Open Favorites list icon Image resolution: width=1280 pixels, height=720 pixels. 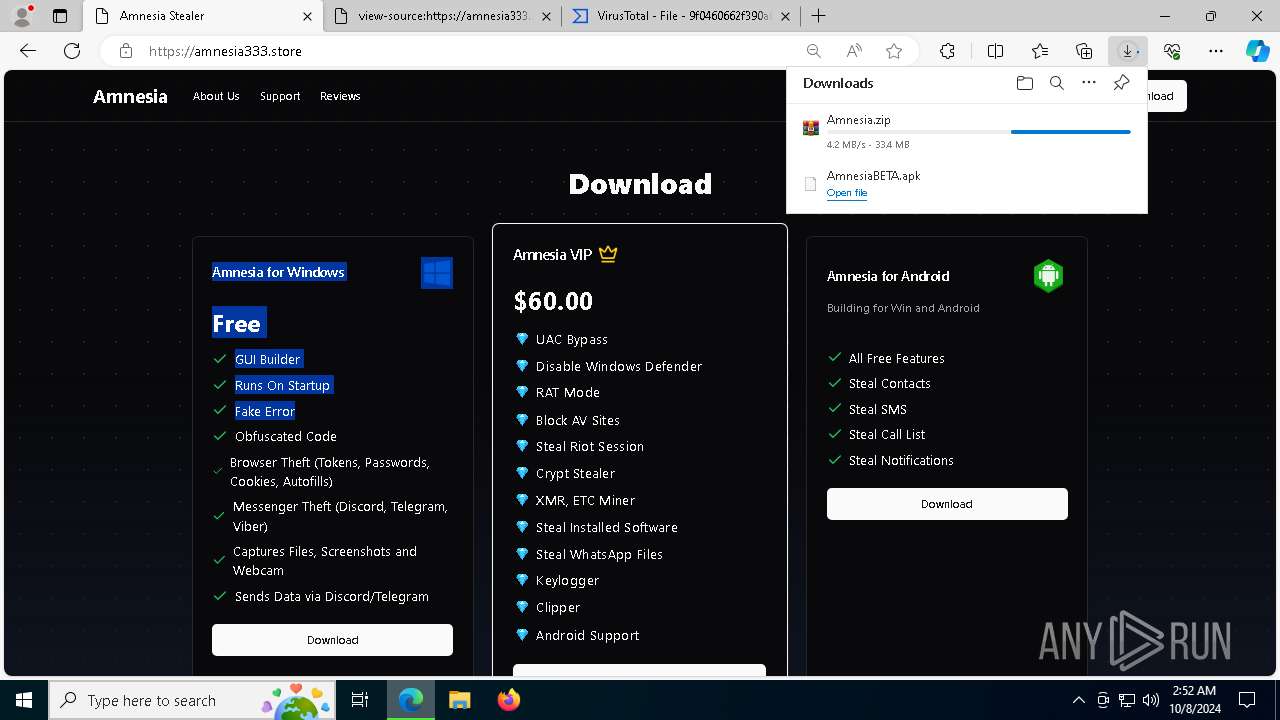point(1040,51)
